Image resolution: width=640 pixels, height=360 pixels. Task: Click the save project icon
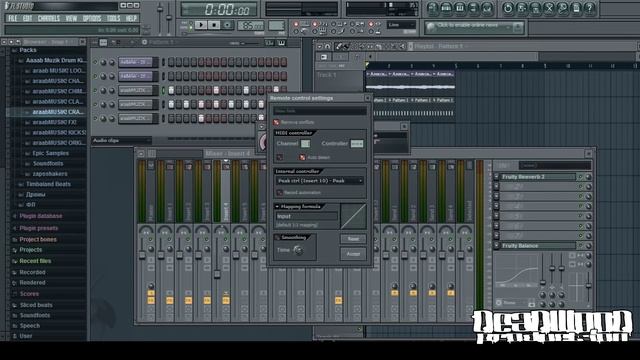coord(522,8)
